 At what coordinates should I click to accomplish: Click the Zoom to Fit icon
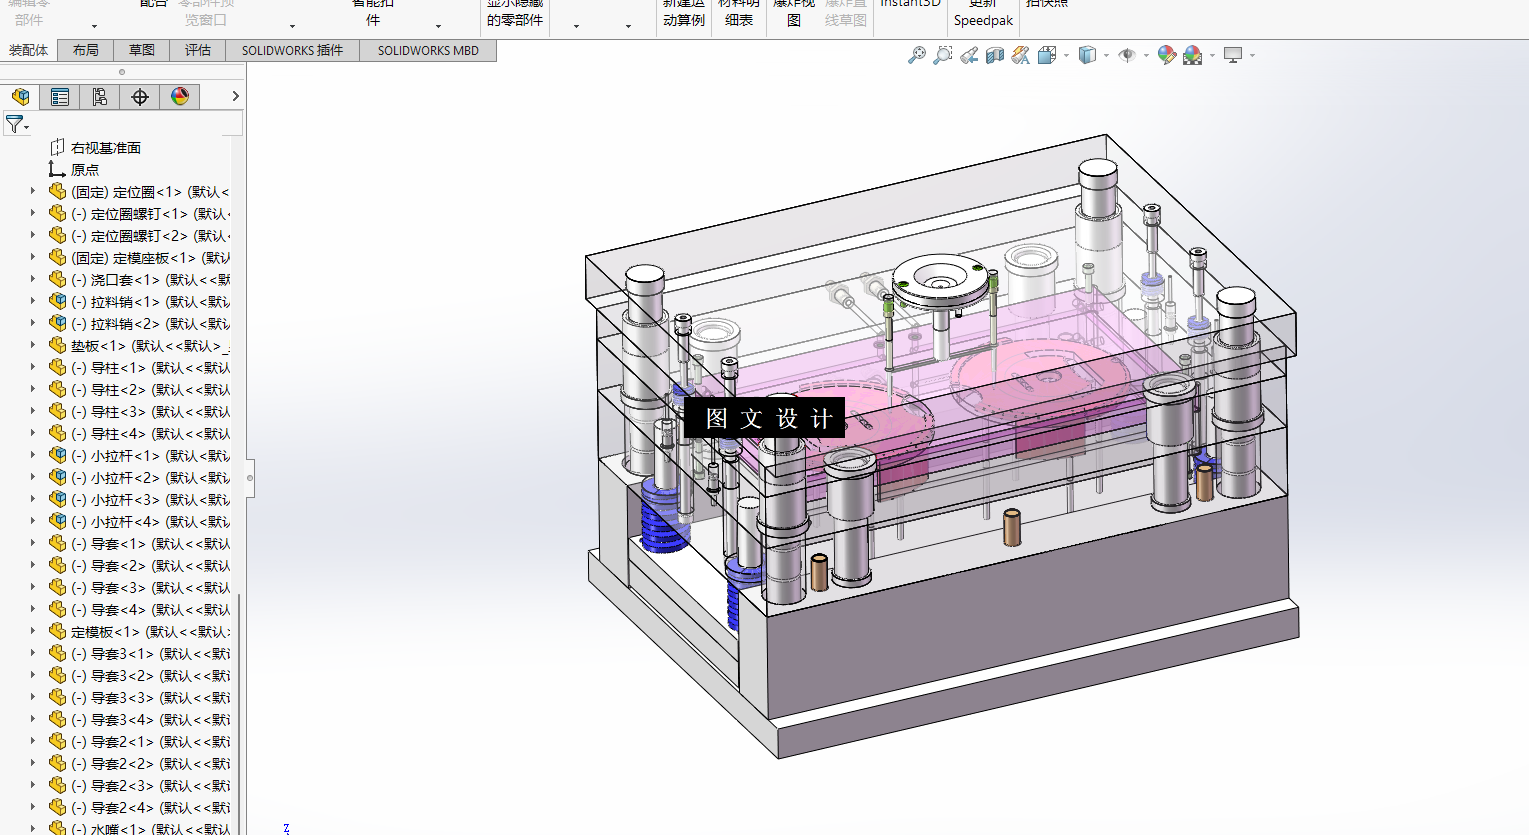[916, 56]
